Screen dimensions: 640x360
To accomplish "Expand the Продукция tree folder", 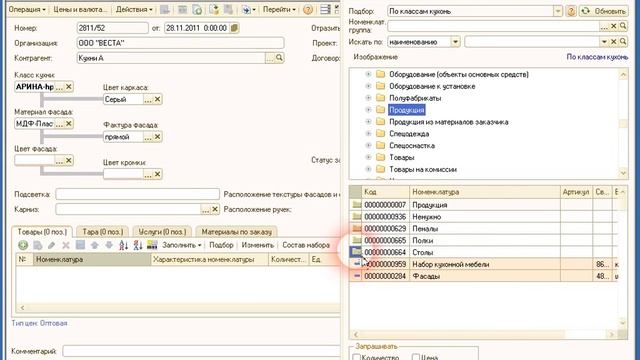I will coord(368,110).
